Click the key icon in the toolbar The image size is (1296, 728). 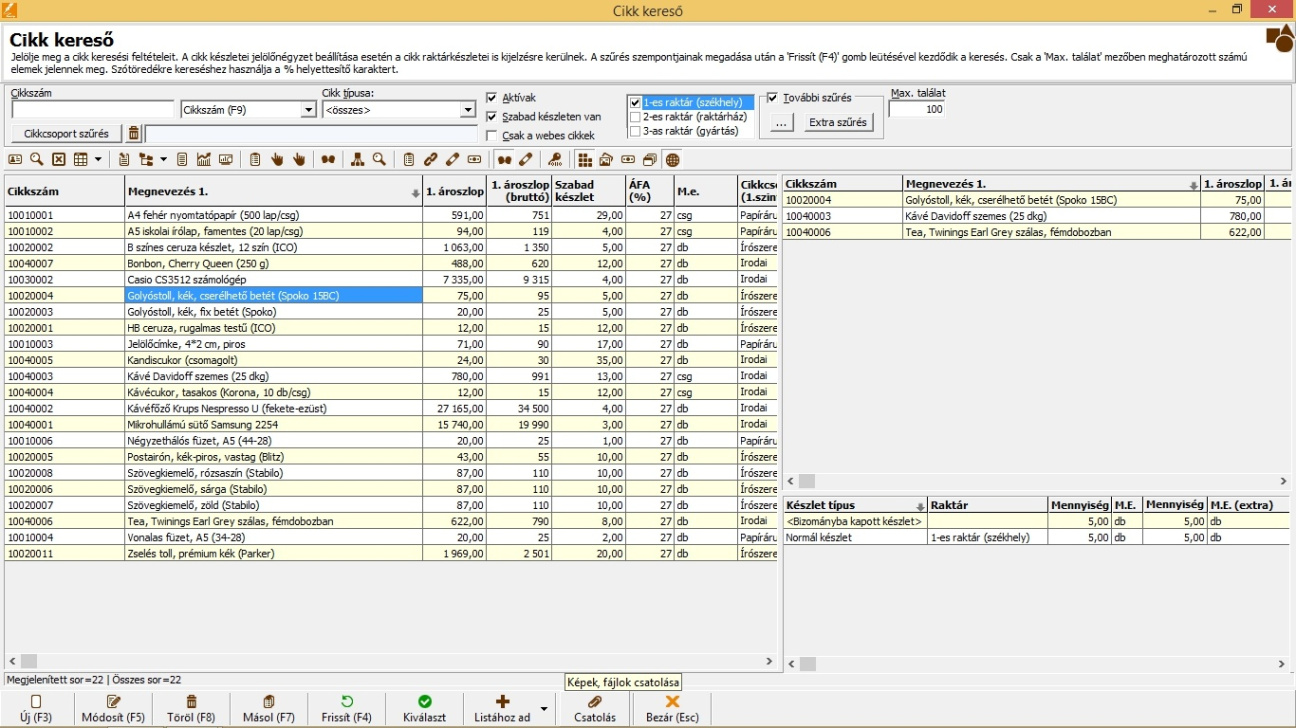tap(555, 160)
